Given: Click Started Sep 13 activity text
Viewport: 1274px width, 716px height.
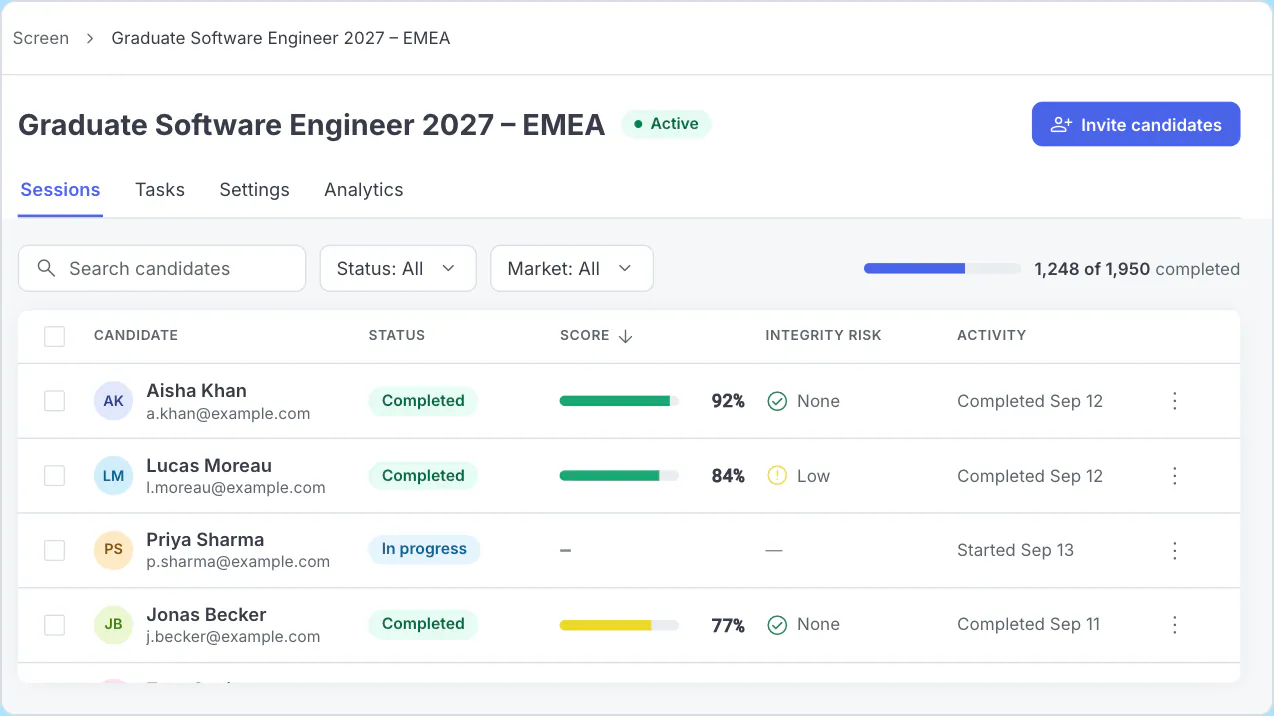Looking at the screenshot, I should coord(1015,550).
